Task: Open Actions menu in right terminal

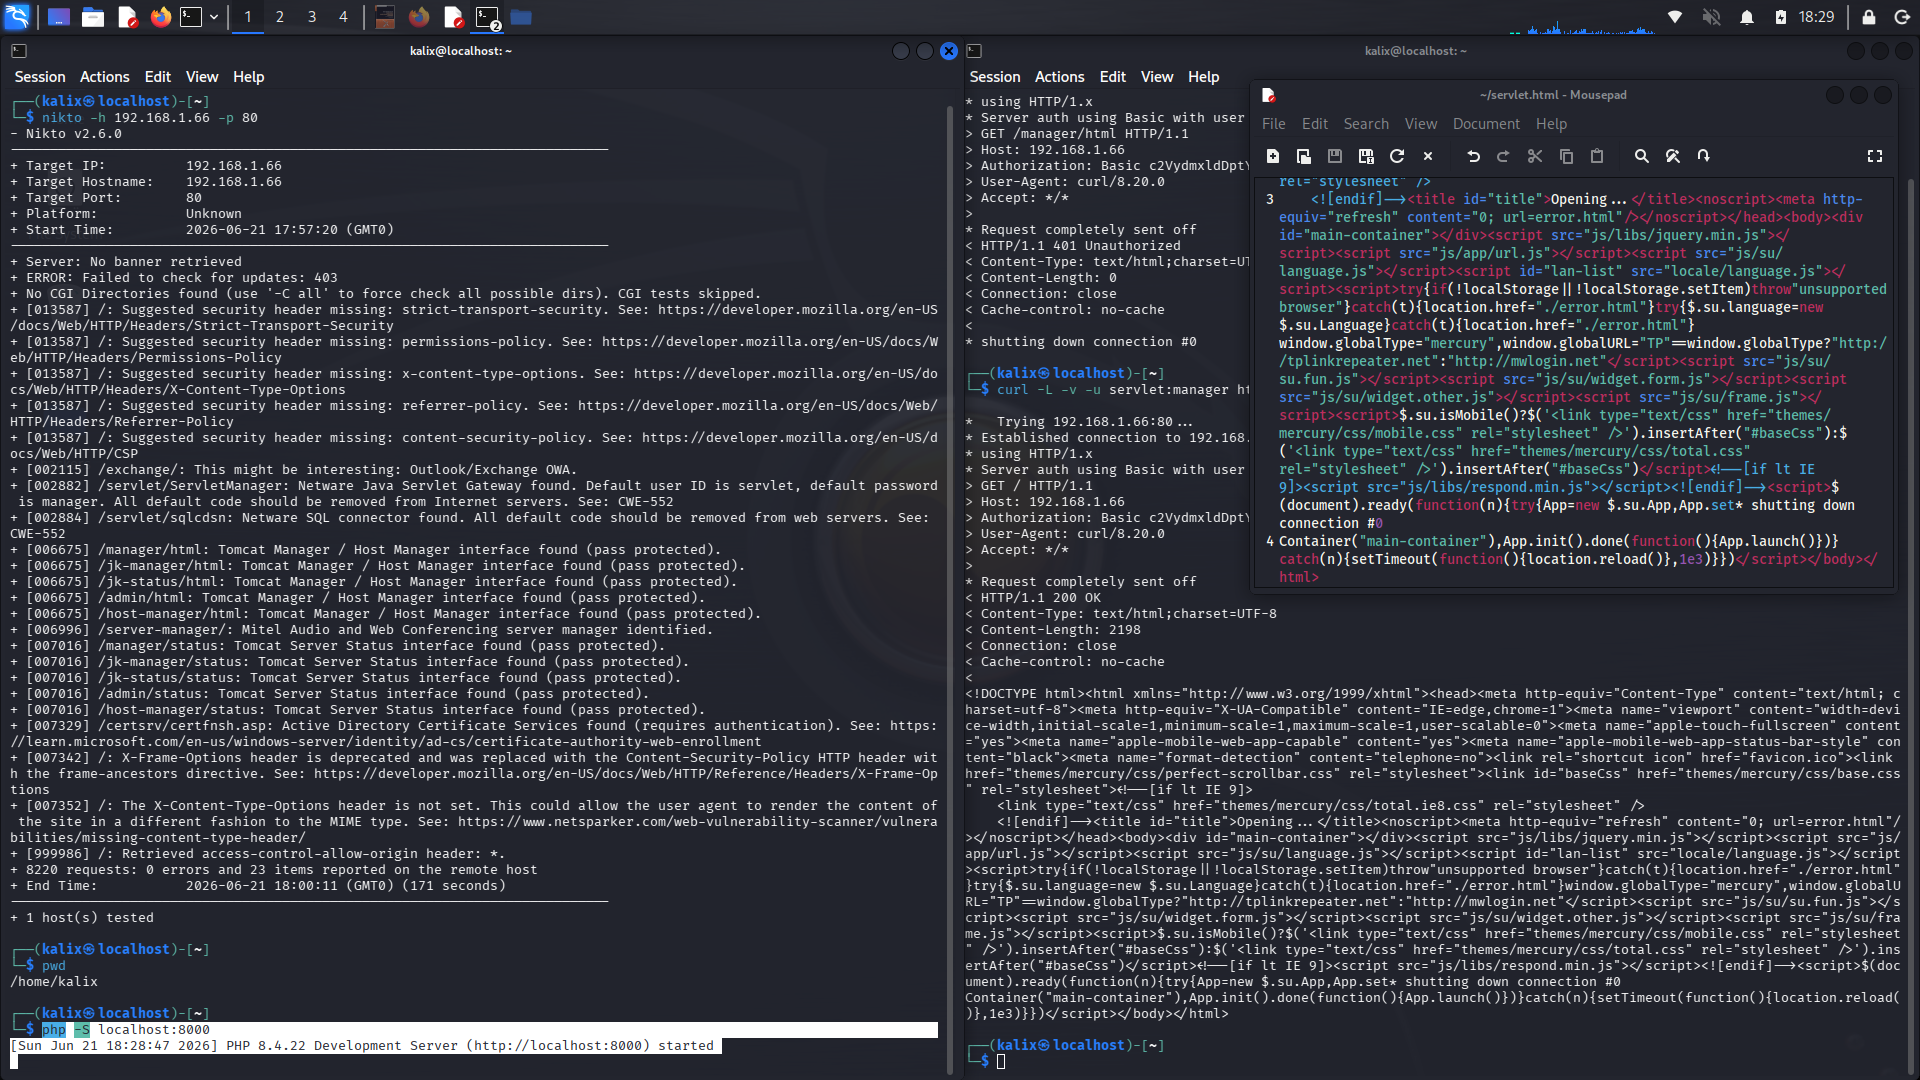Action: [x=1060, y=77]
